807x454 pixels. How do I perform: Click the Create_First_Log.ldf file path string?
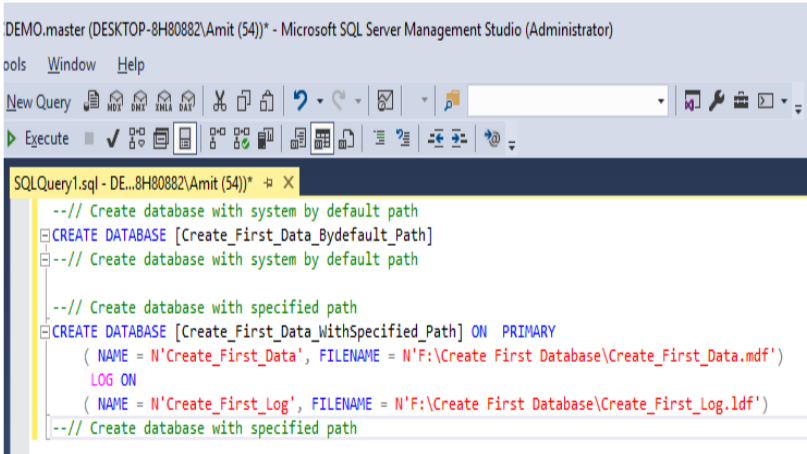click(x=577, y=405)
